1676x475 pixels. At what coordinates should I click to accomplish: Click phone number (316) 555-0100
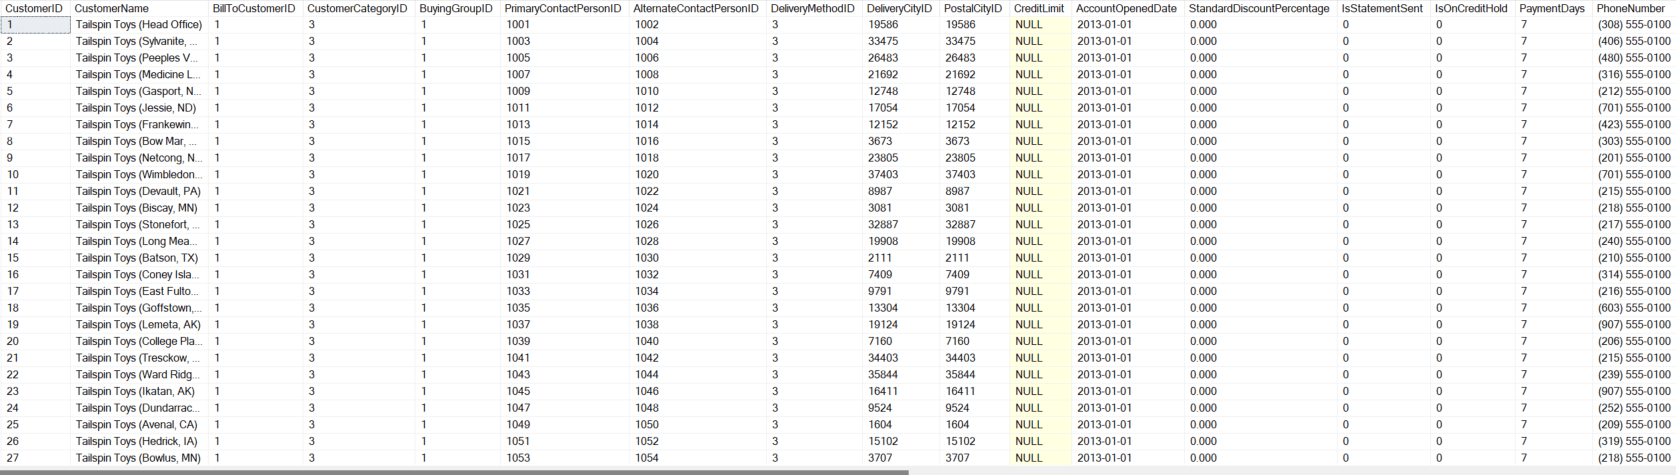tap(1634, 75)
